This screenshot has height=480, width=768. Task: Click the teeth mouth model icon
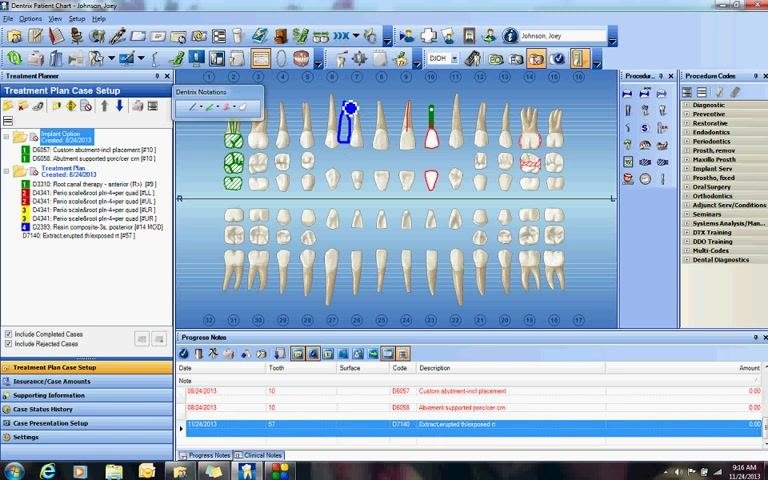click(301, 58)
